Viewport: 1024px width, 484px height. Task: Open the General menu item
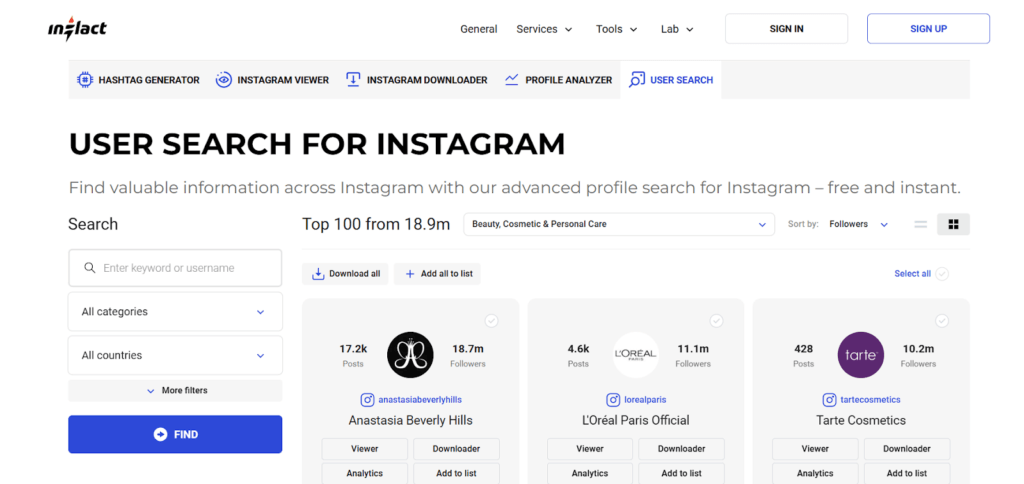pyautogui.click(x=479, y=29)
